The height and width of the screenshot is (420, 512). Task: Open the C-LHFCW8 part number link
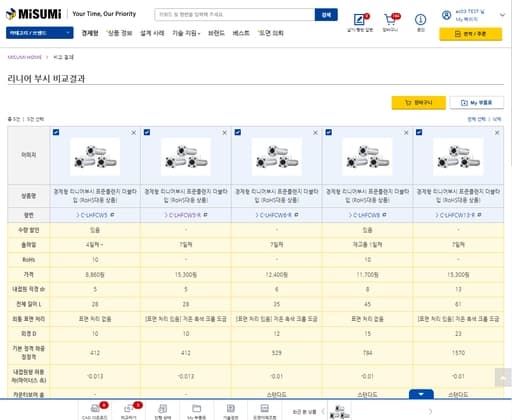pos(364,215)
